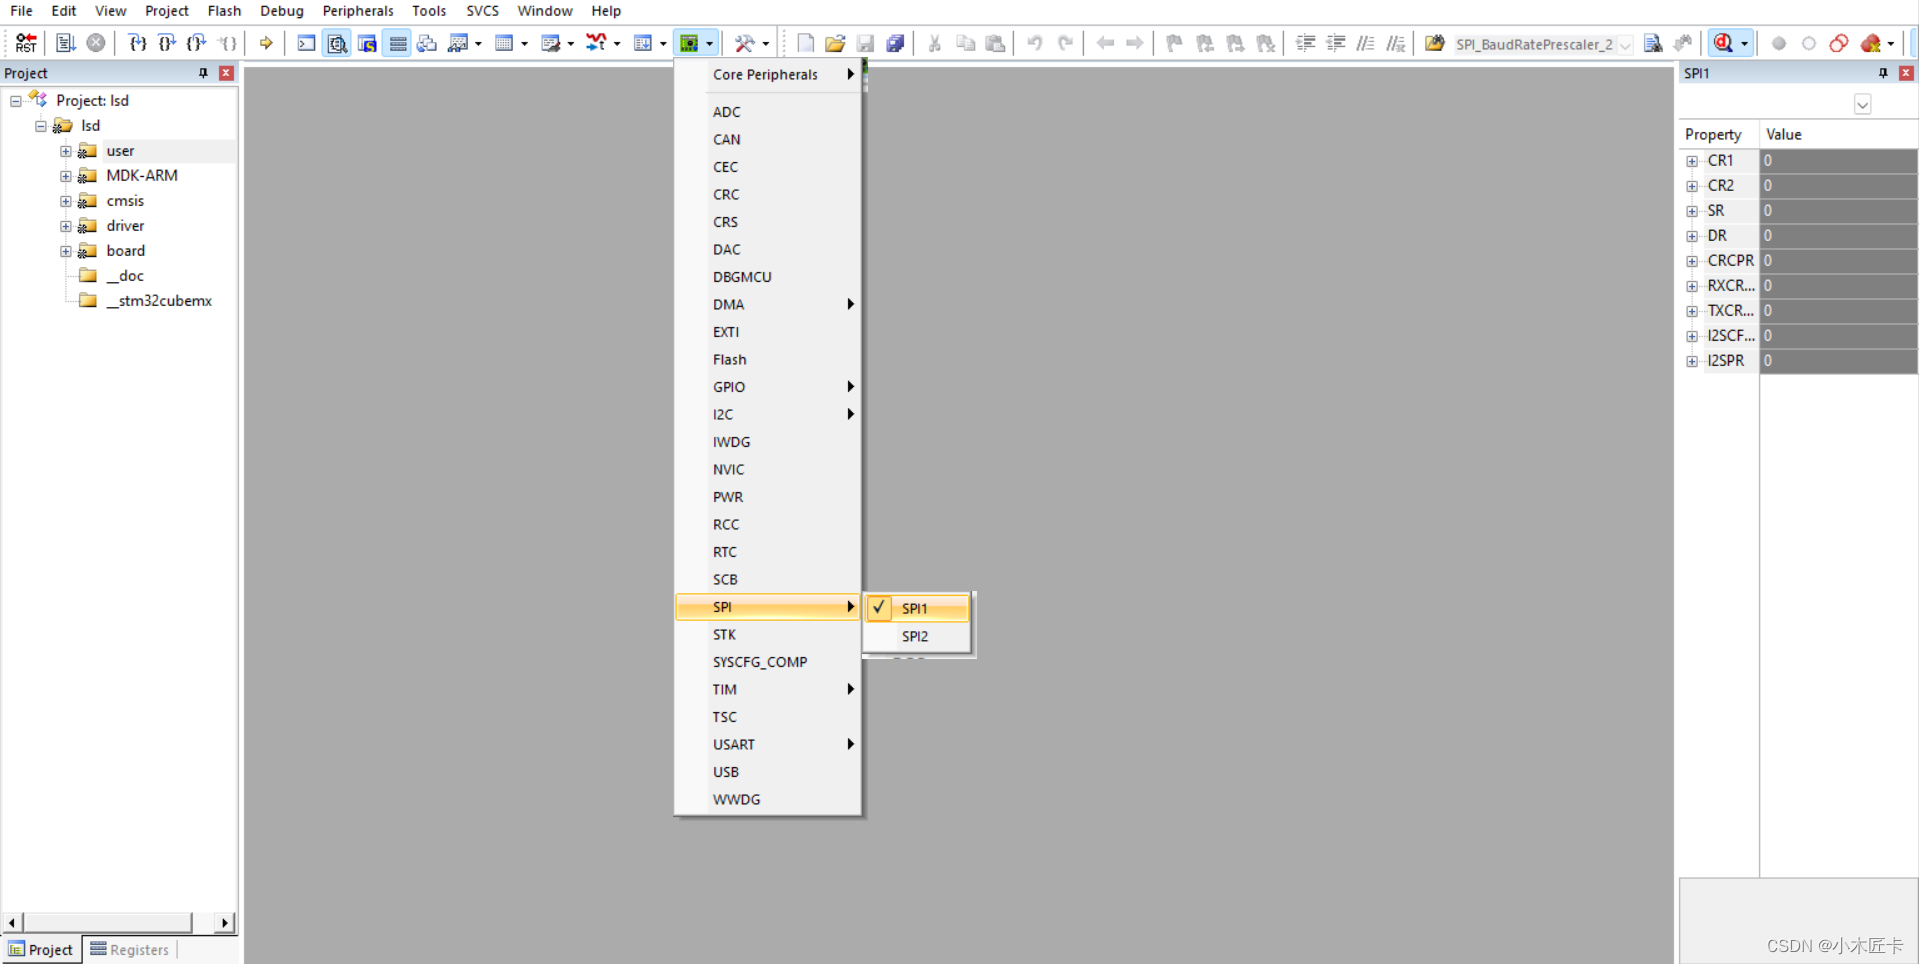Collapse the lsd project node
The width and height of the screenshot is (1919, 964).
pos(41,126)
